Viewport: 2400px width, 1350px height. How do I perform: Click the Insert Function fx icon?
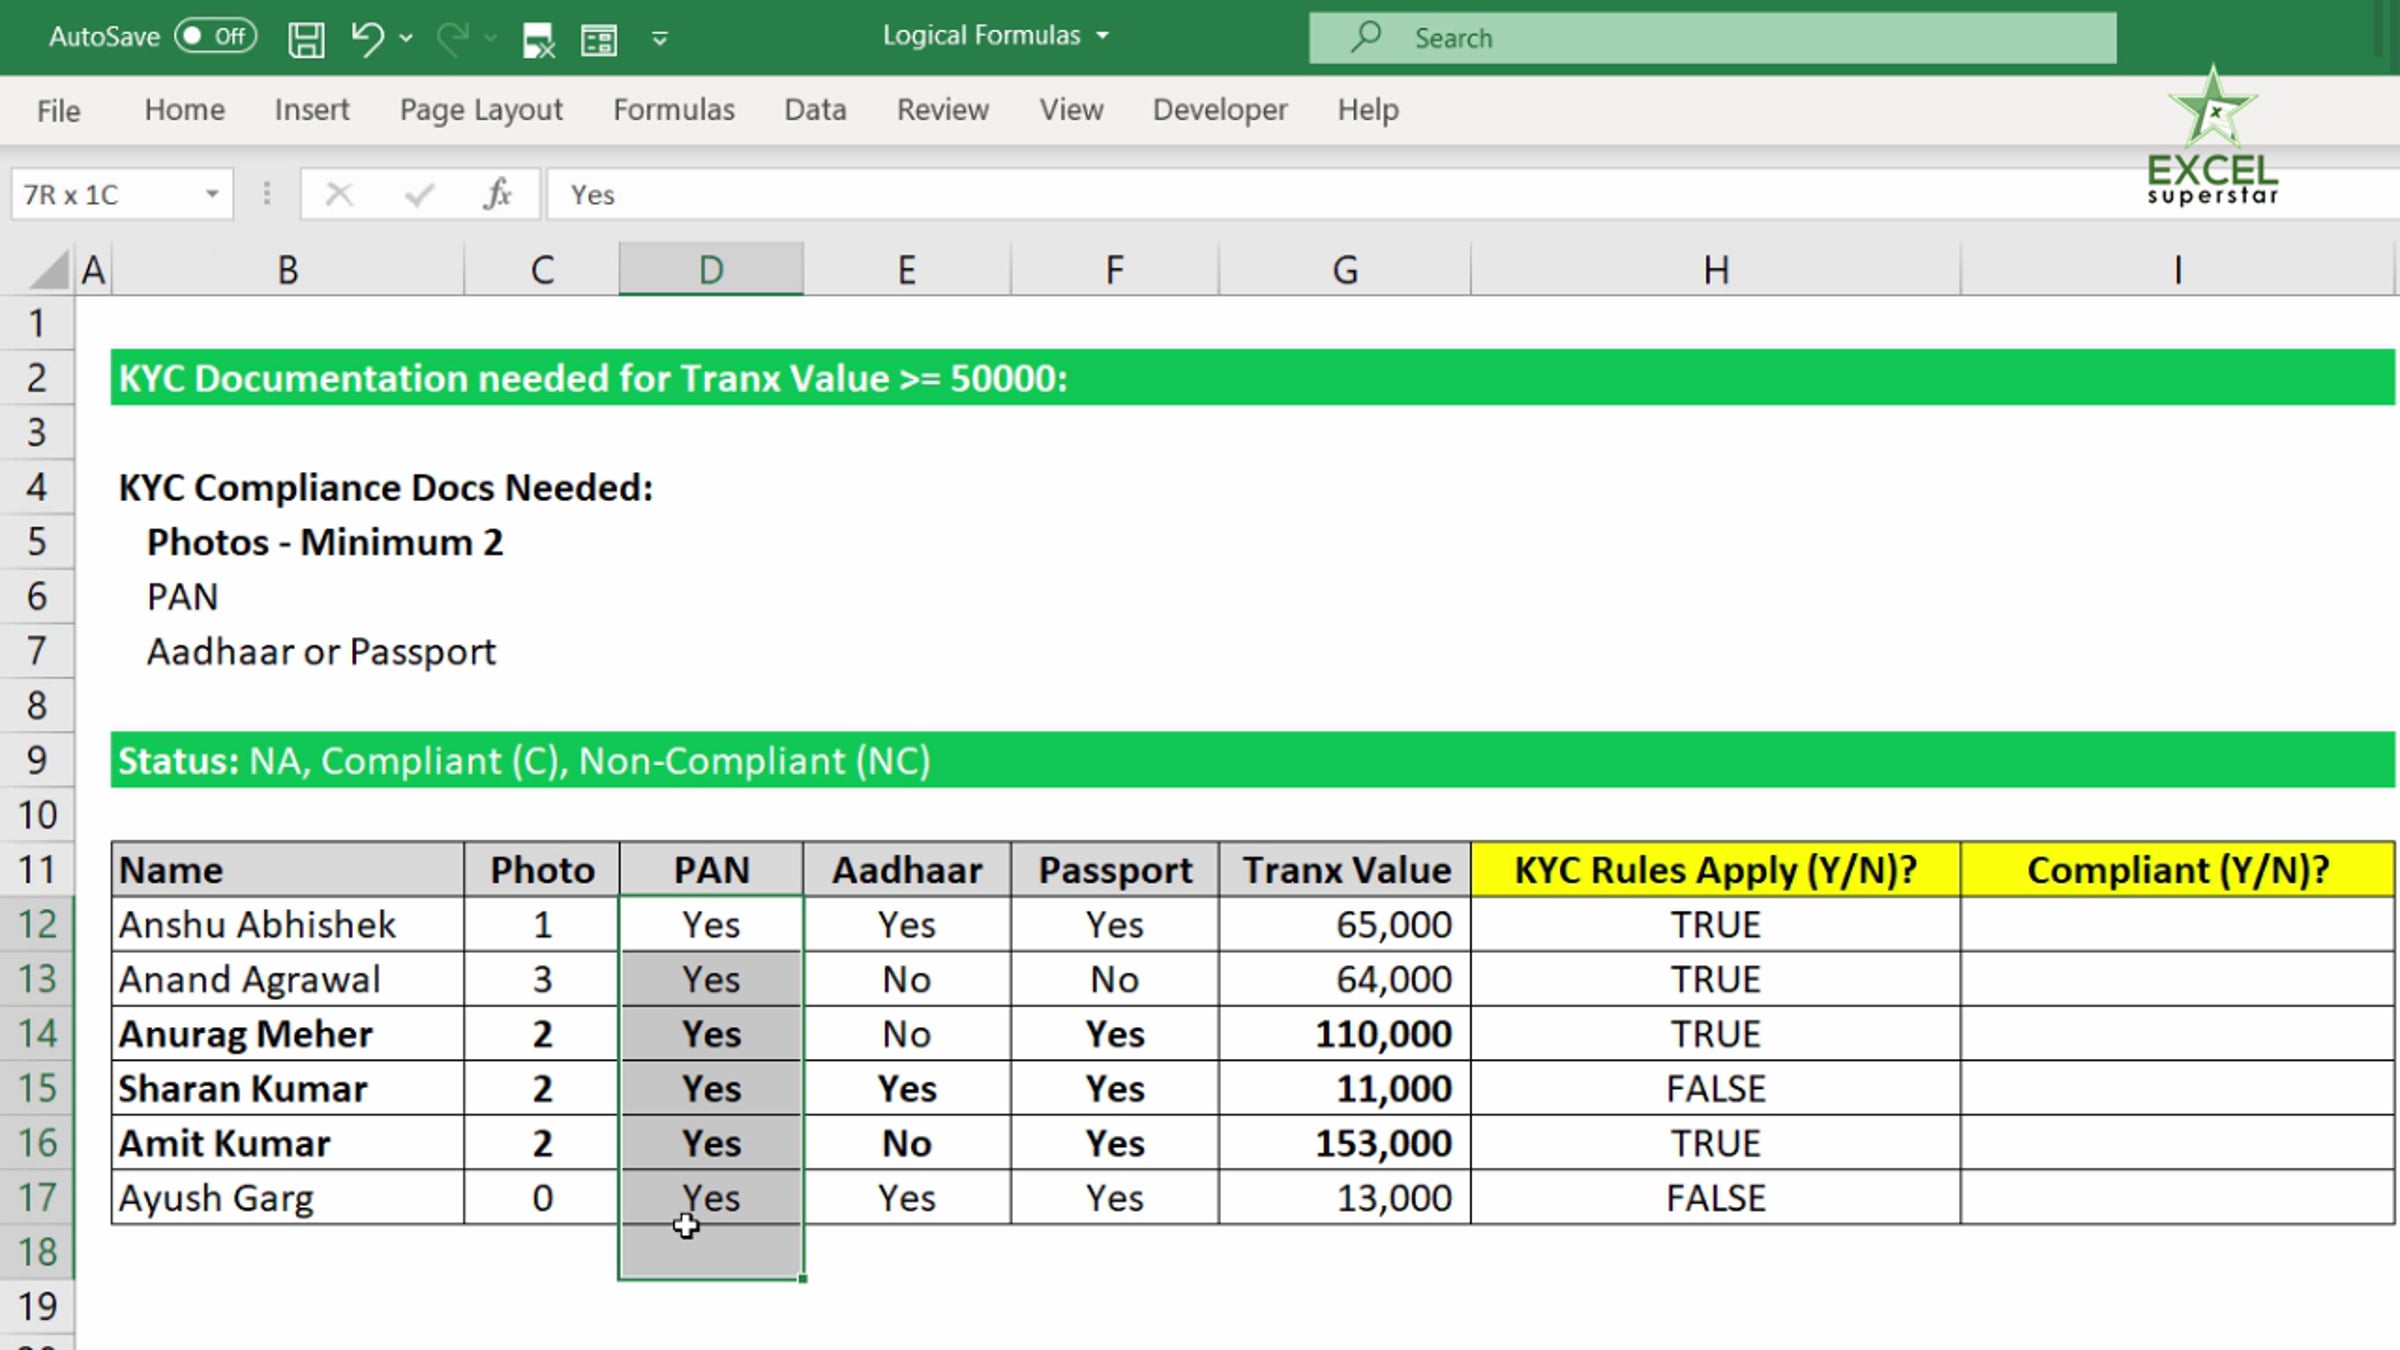[x=497, y=194]
